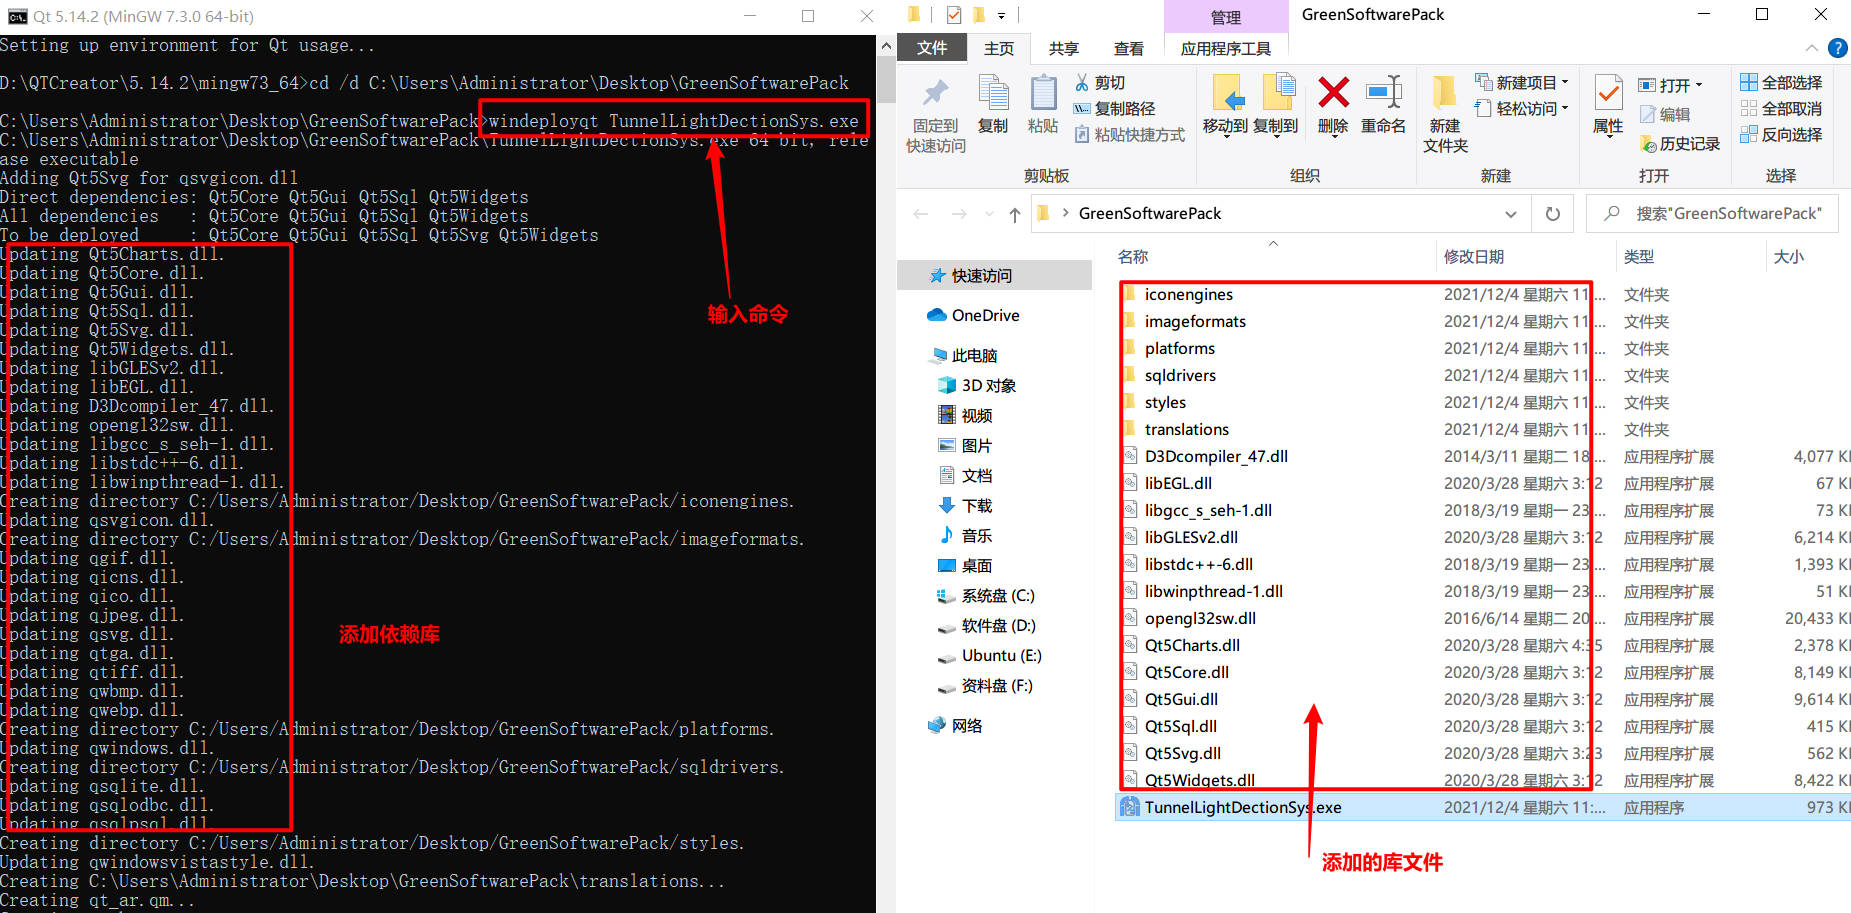Click the Copy To (复制到) icon
Image resolution: width=1851 pixels, height=913 pixels.
pyautogui.click(x=1278, y=94)
